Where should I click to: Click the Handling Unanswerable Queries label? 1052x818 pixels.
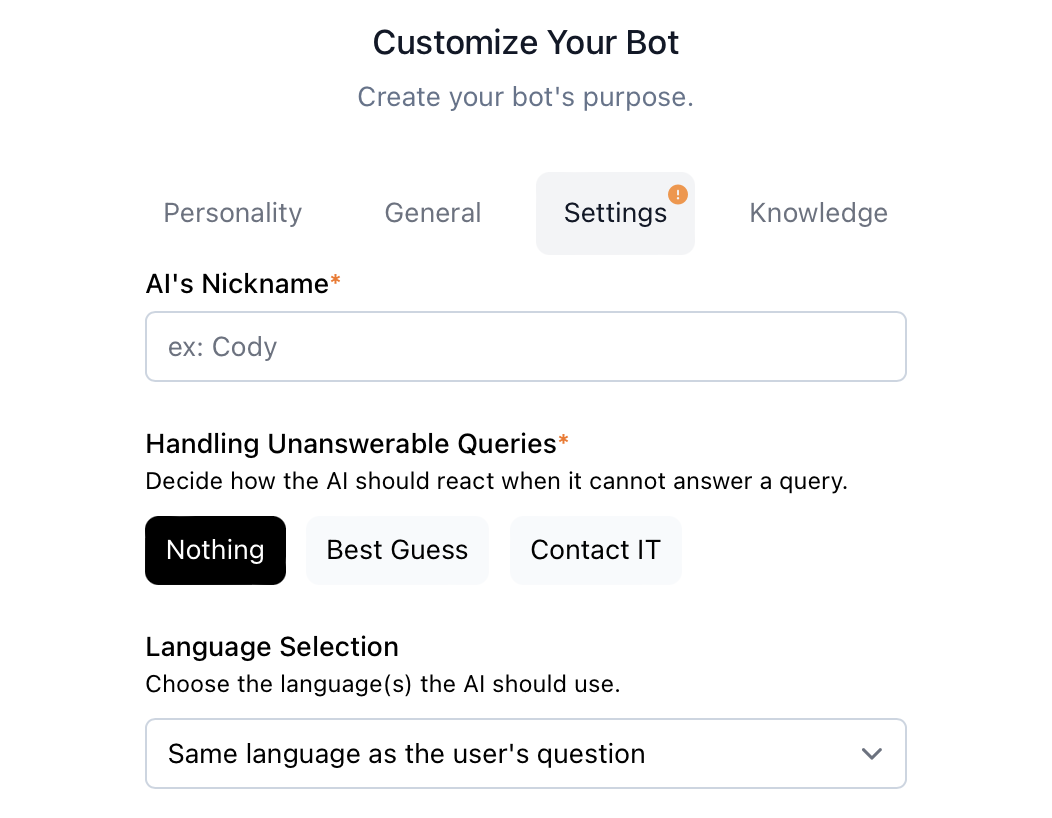pyautogui.click(x=351, y=443)
